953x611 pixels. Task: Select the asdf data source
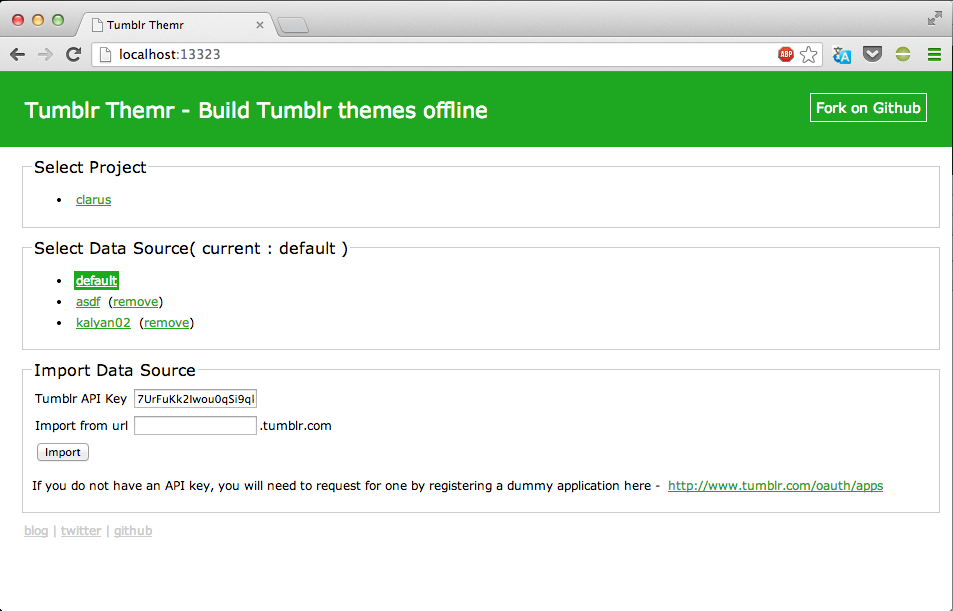[x=88, y=302]
